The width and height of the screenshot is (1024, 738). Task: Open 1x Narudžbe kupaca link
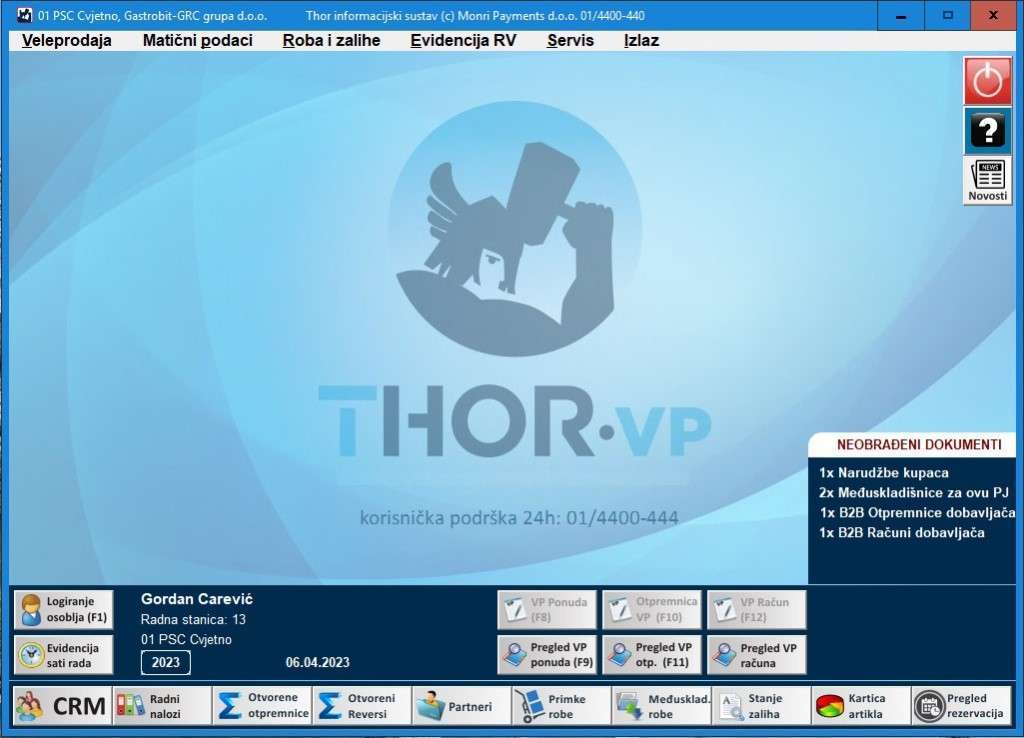(x=884, y=473)
